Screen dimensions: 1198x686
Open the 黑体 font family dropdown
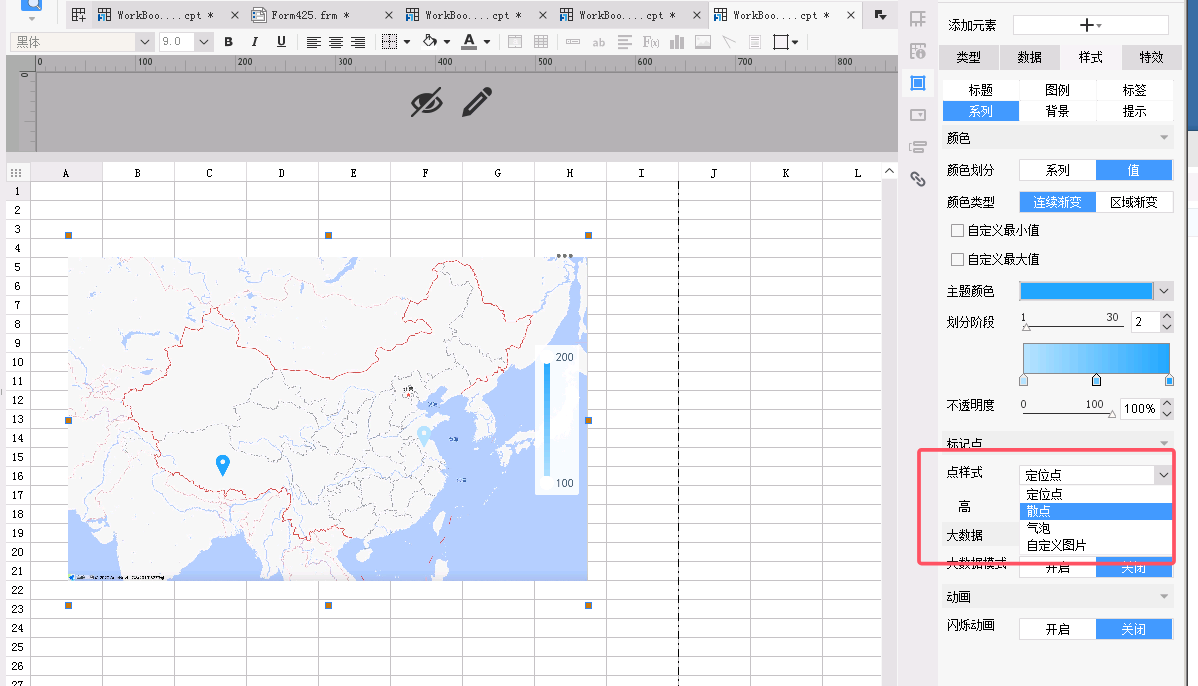coord(144,42)
